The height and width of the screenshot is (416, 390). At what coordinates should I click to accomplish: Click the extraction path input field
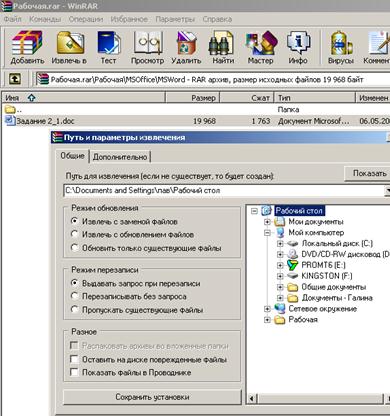tap(224, 190)
